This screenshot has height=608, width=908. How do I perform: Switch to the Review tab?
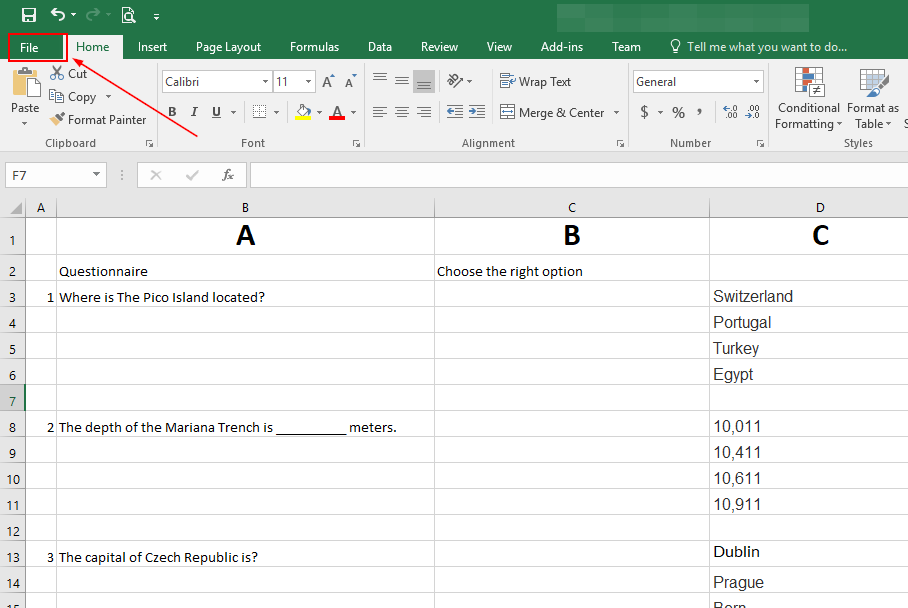coord(439,47)
